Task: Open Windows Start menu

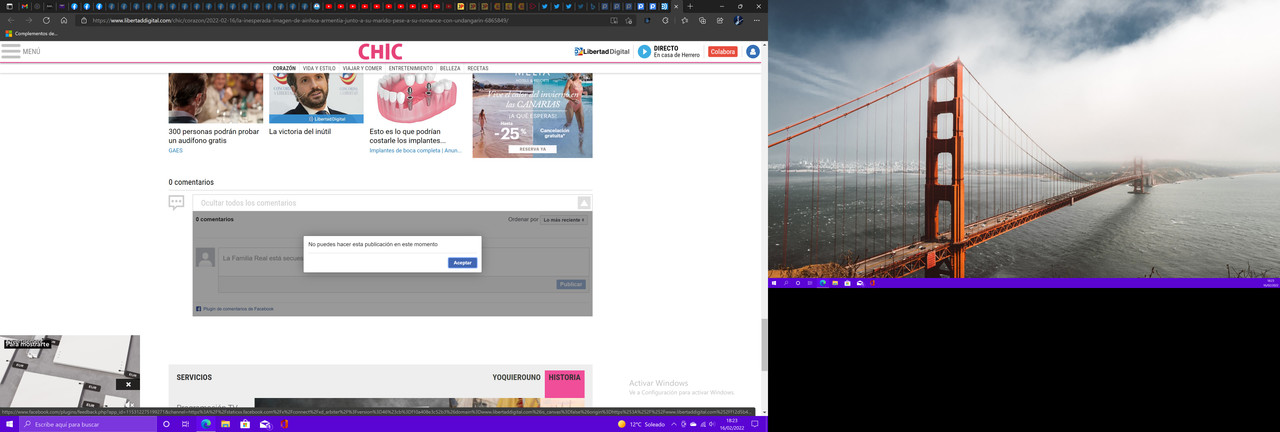Action: pyautogui.click(x=9, y=424)
